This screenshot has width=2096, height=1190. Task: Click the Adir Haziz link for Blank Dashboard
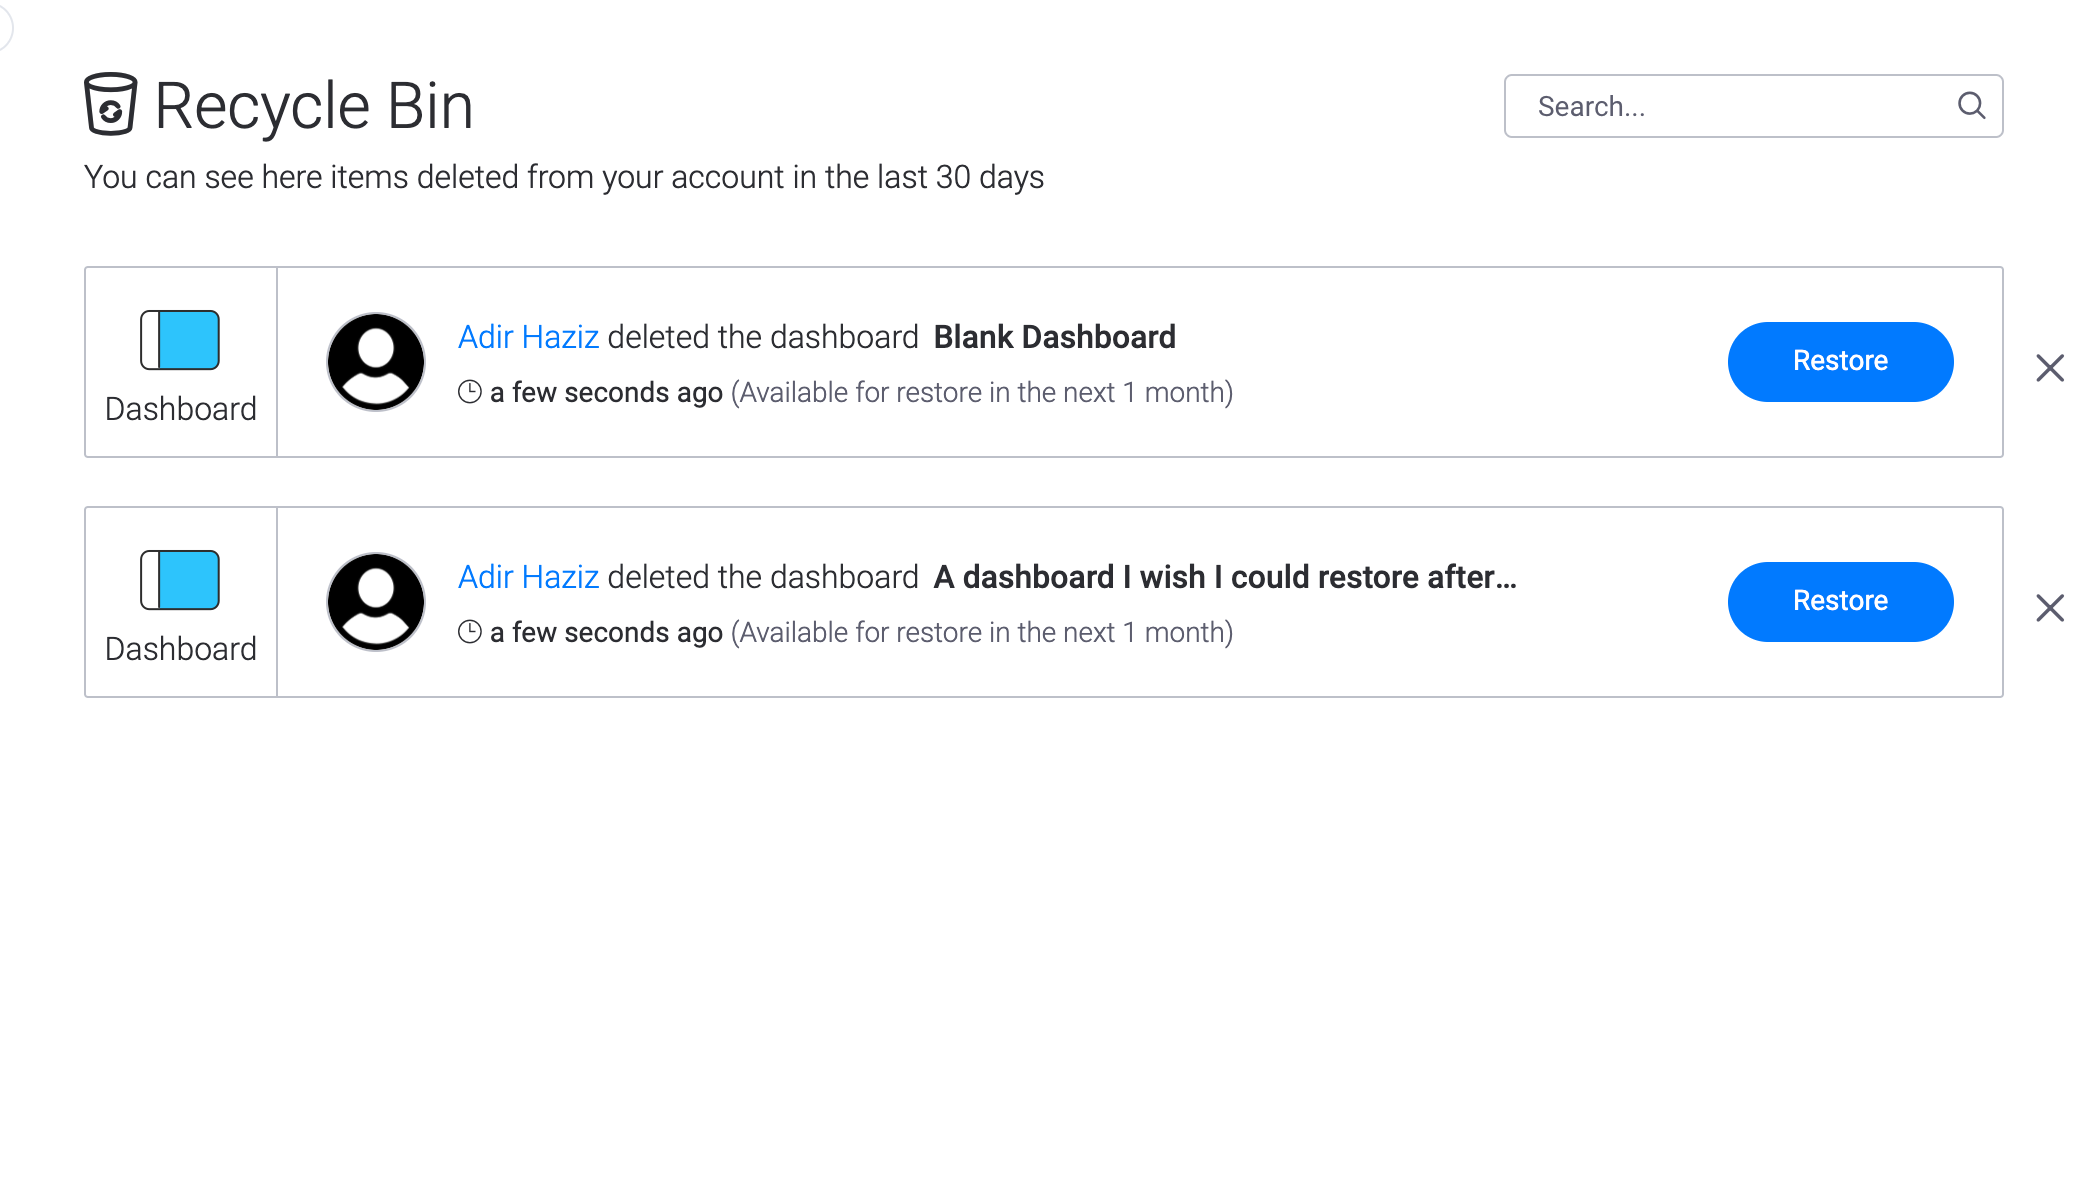point(528,337)
